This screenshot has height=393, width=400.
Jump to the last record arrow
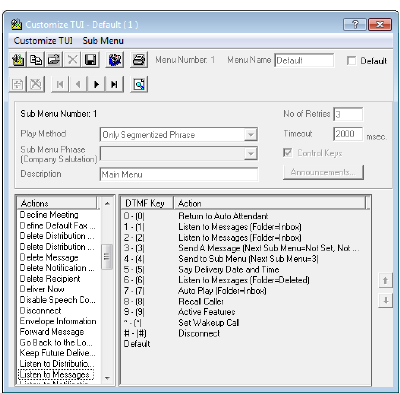coord(114,84)
